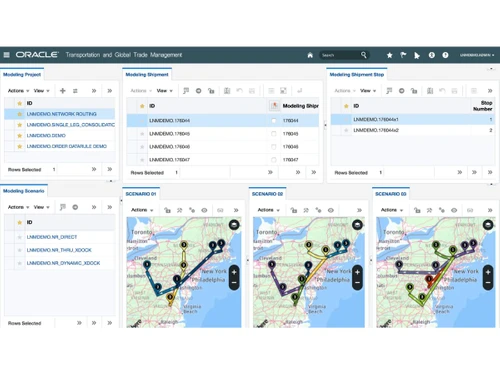
Task: Select the Modeling Shipment Stop tab
Action: click(357, 75)
